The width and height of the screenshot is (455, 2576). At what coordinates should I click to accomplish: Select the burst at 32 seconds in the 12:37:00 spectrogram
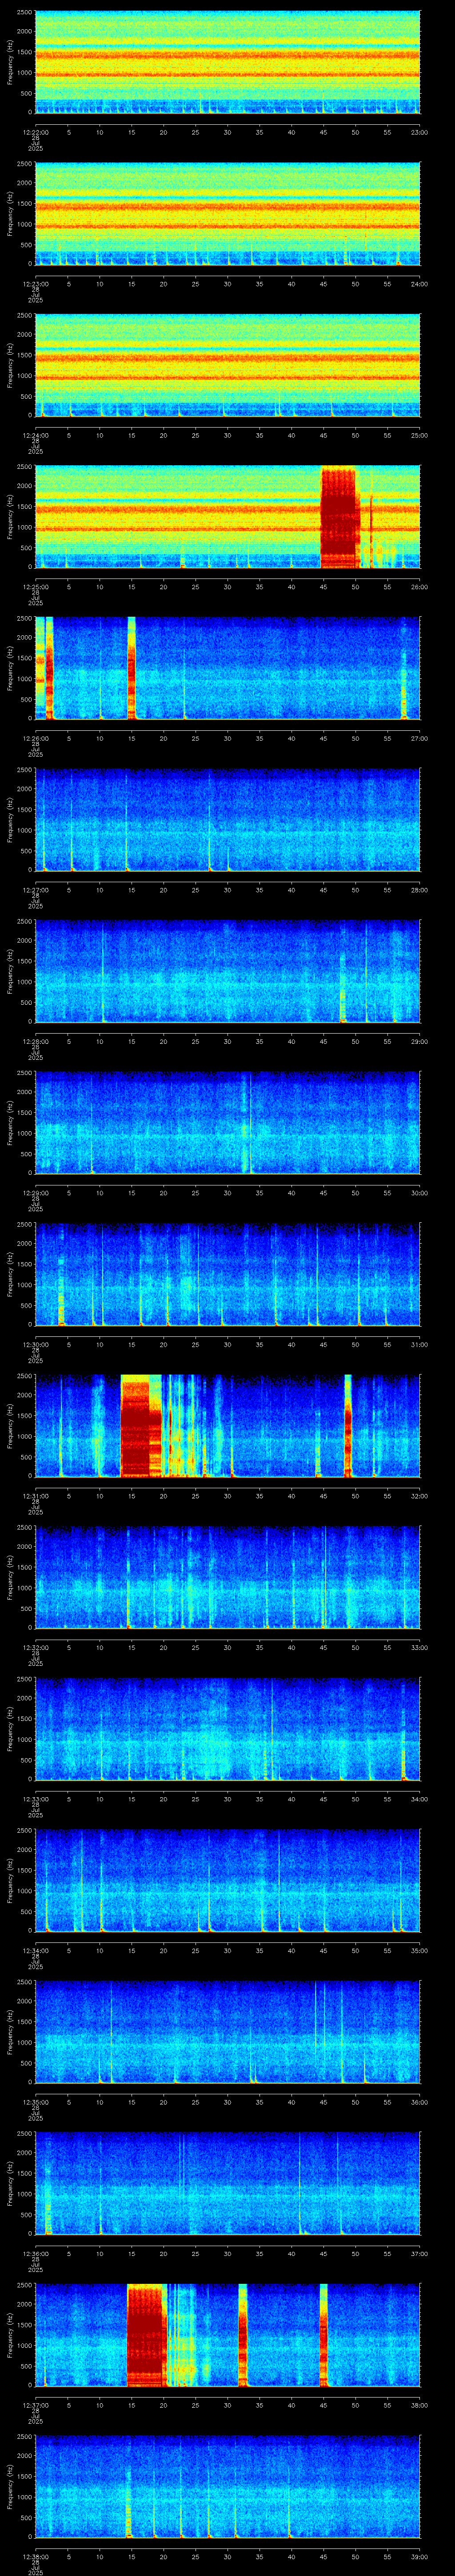pos(243,2335)
